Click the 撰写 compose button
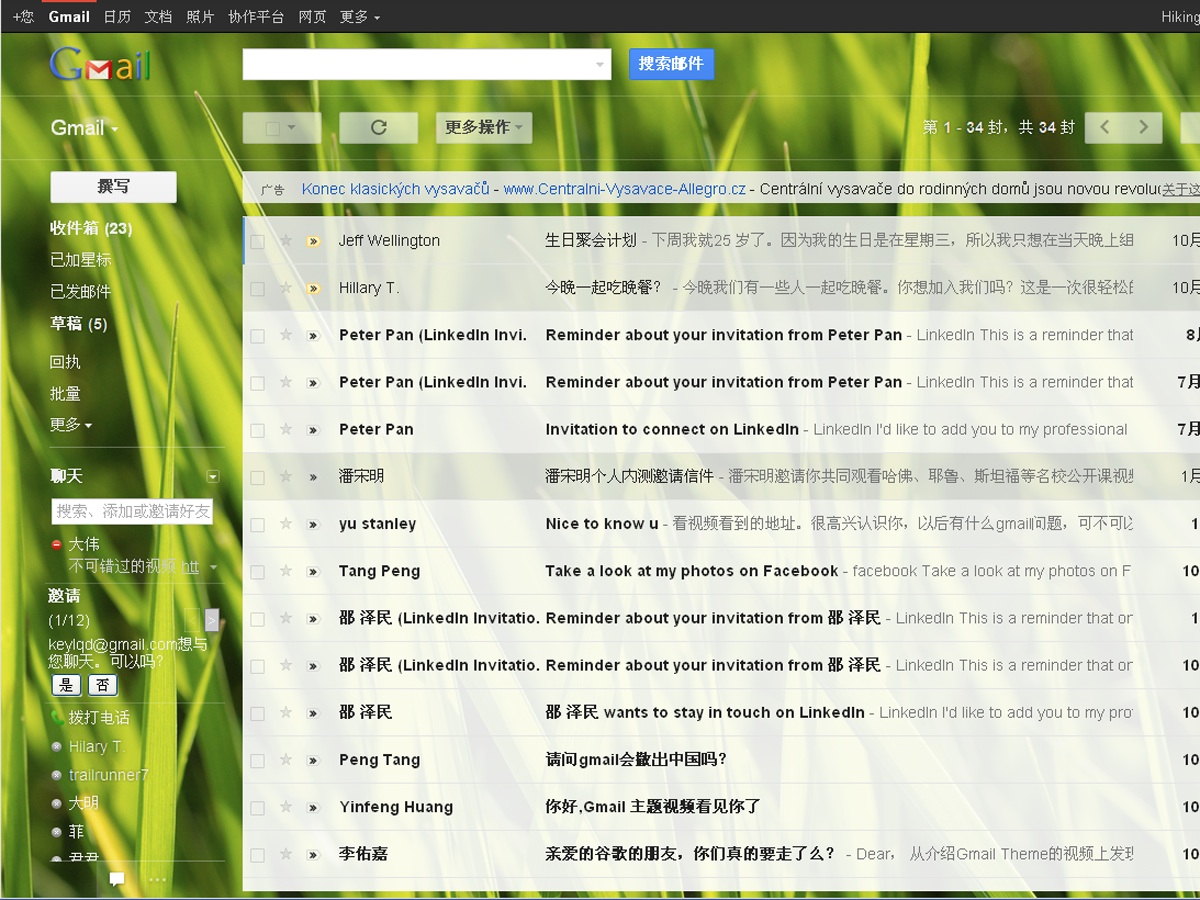Image resolution: width=1200 pixels, height=900 pixels. (113, 187)
